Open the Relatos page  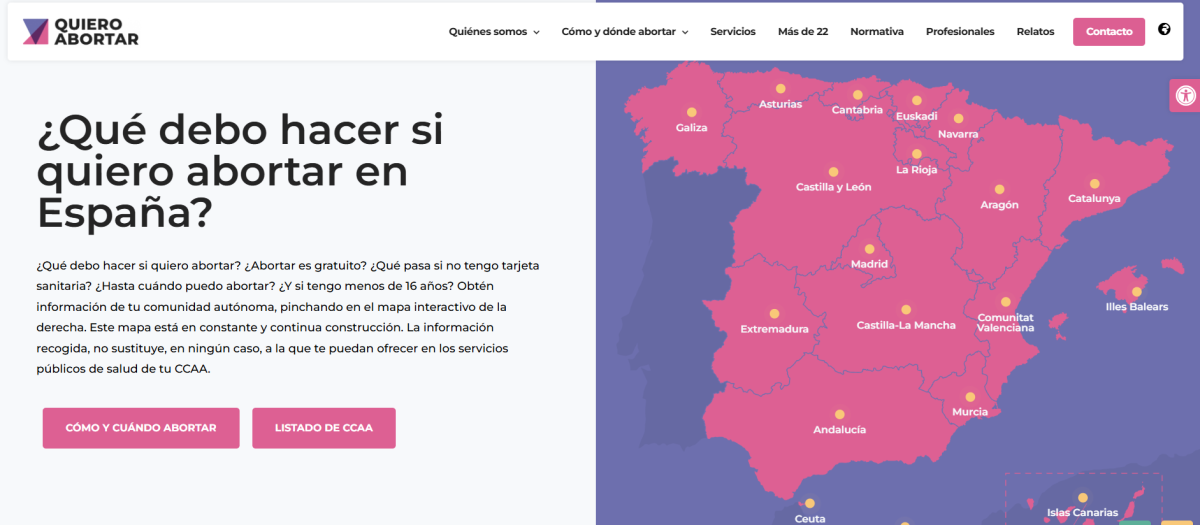click(x=1035, y=32)
